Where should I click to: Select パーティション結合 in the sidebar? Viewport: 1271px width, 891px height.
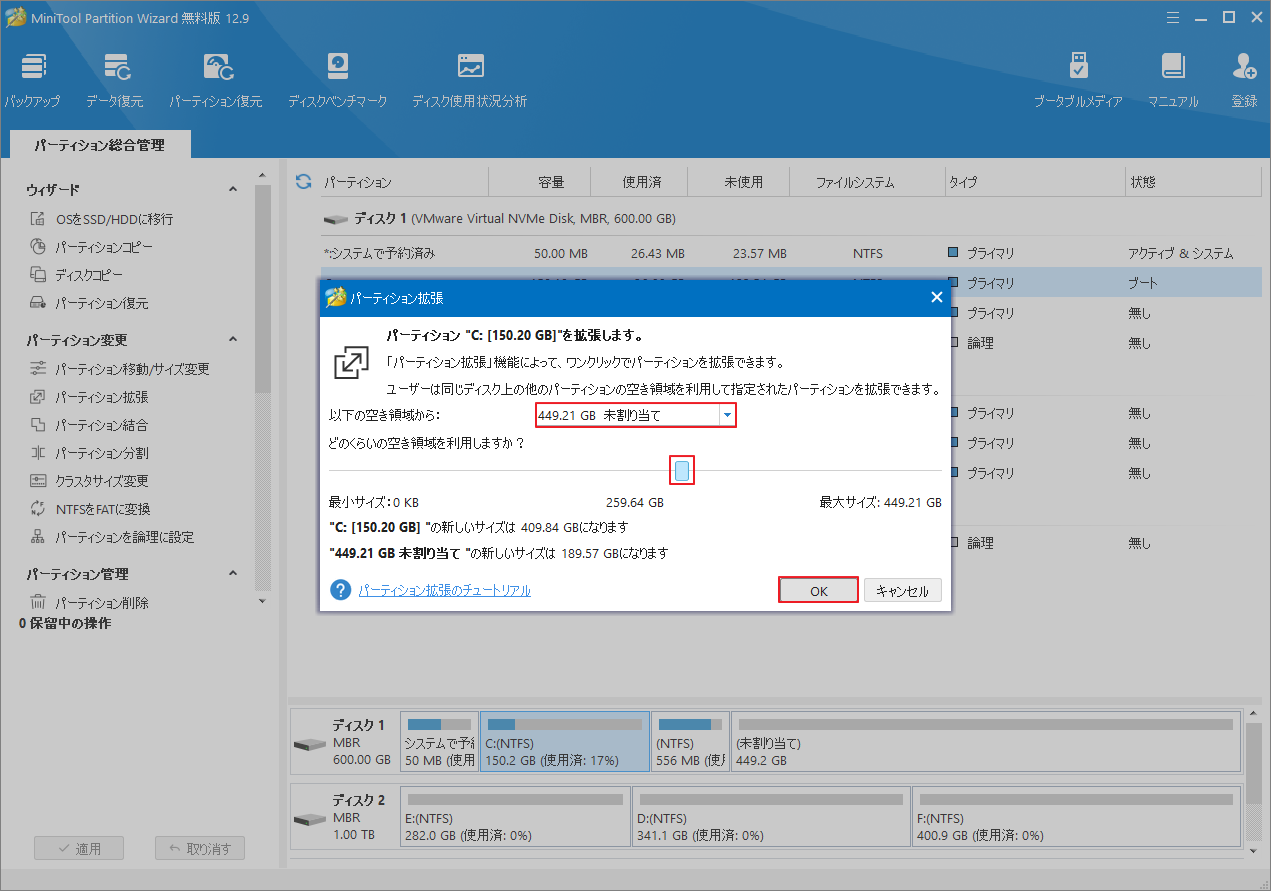tap(89, 425)
